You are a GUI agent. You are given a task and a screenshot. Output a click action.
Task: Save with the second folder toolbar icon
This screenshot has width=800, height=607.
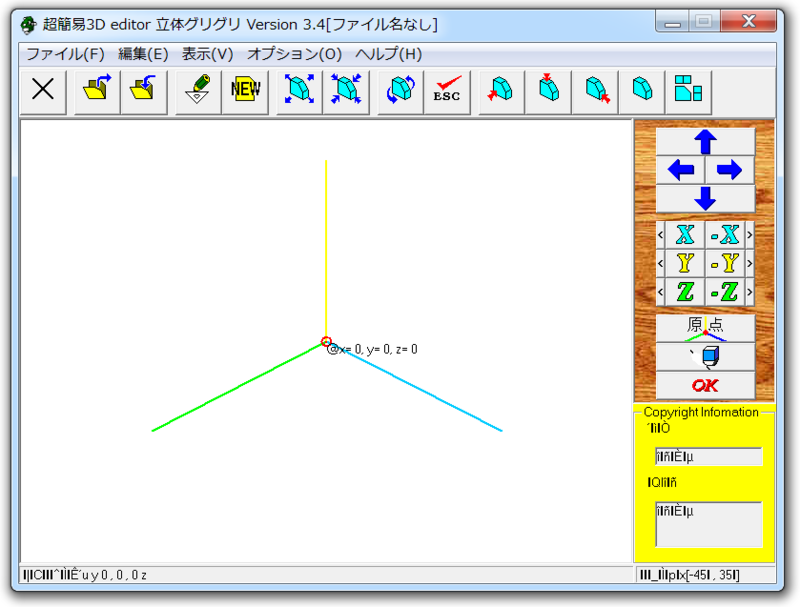145,90
